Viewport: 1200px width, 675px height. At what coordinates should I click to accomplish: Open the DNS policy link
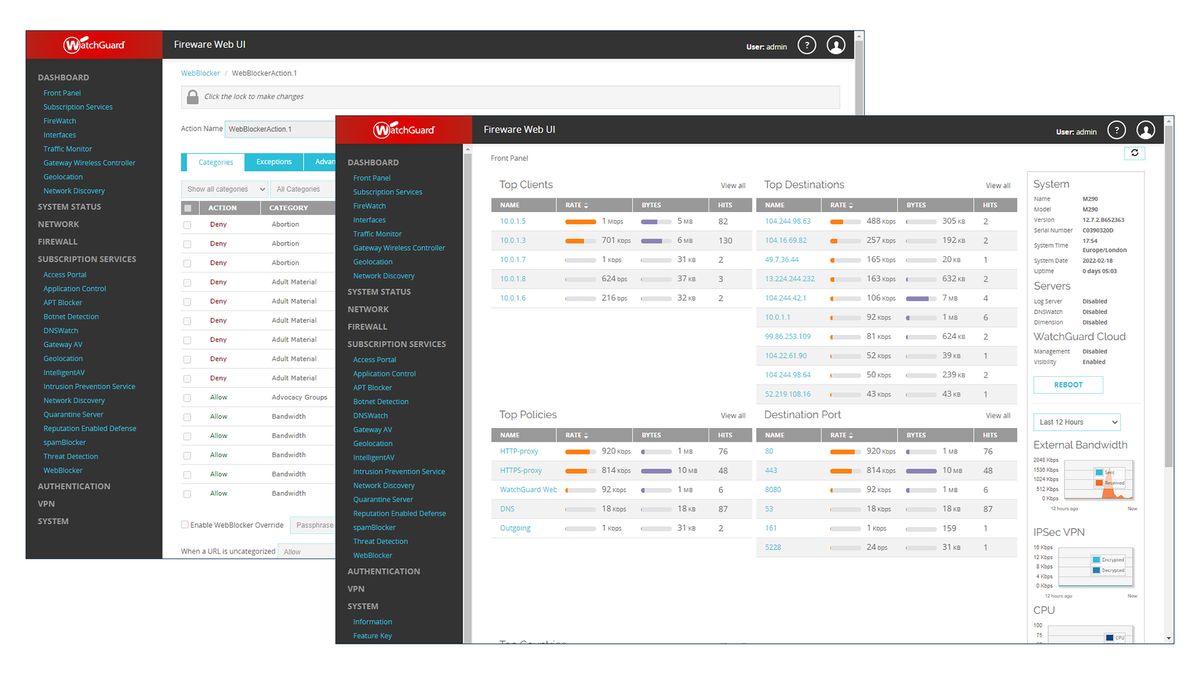coord(507,509)
